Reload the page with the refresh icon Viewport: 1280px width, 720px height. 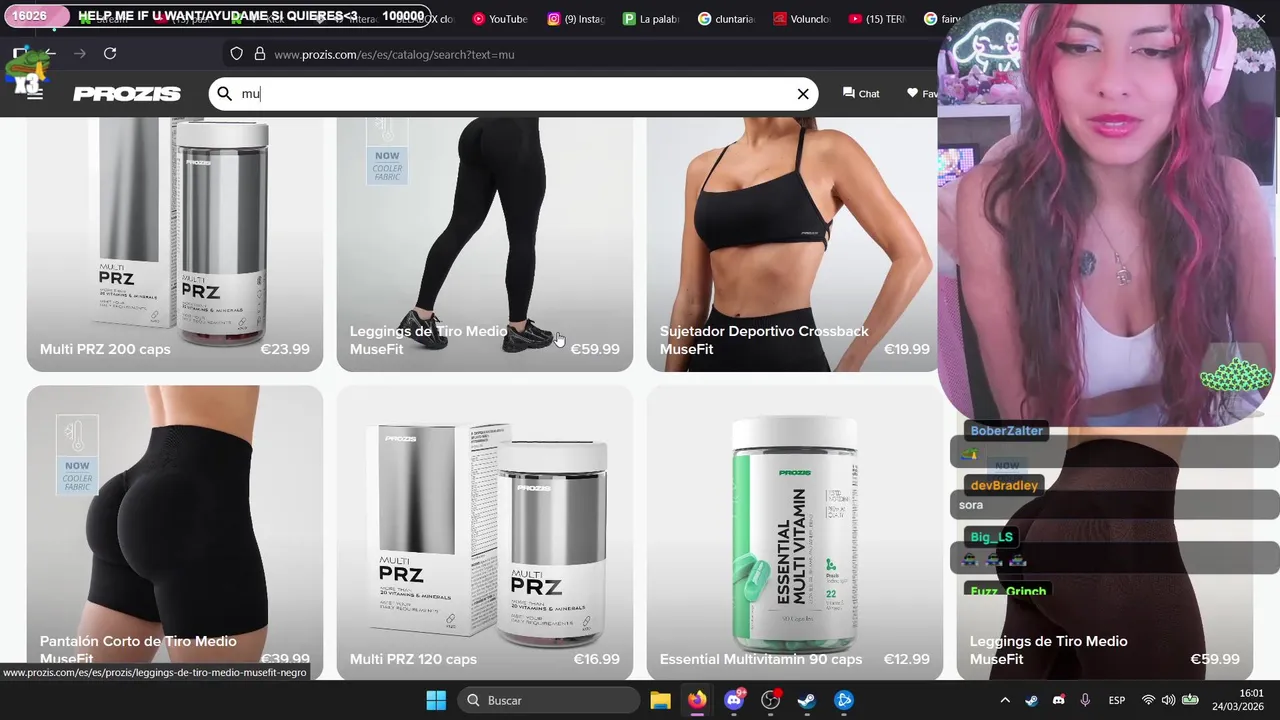[x=110, y=53]
